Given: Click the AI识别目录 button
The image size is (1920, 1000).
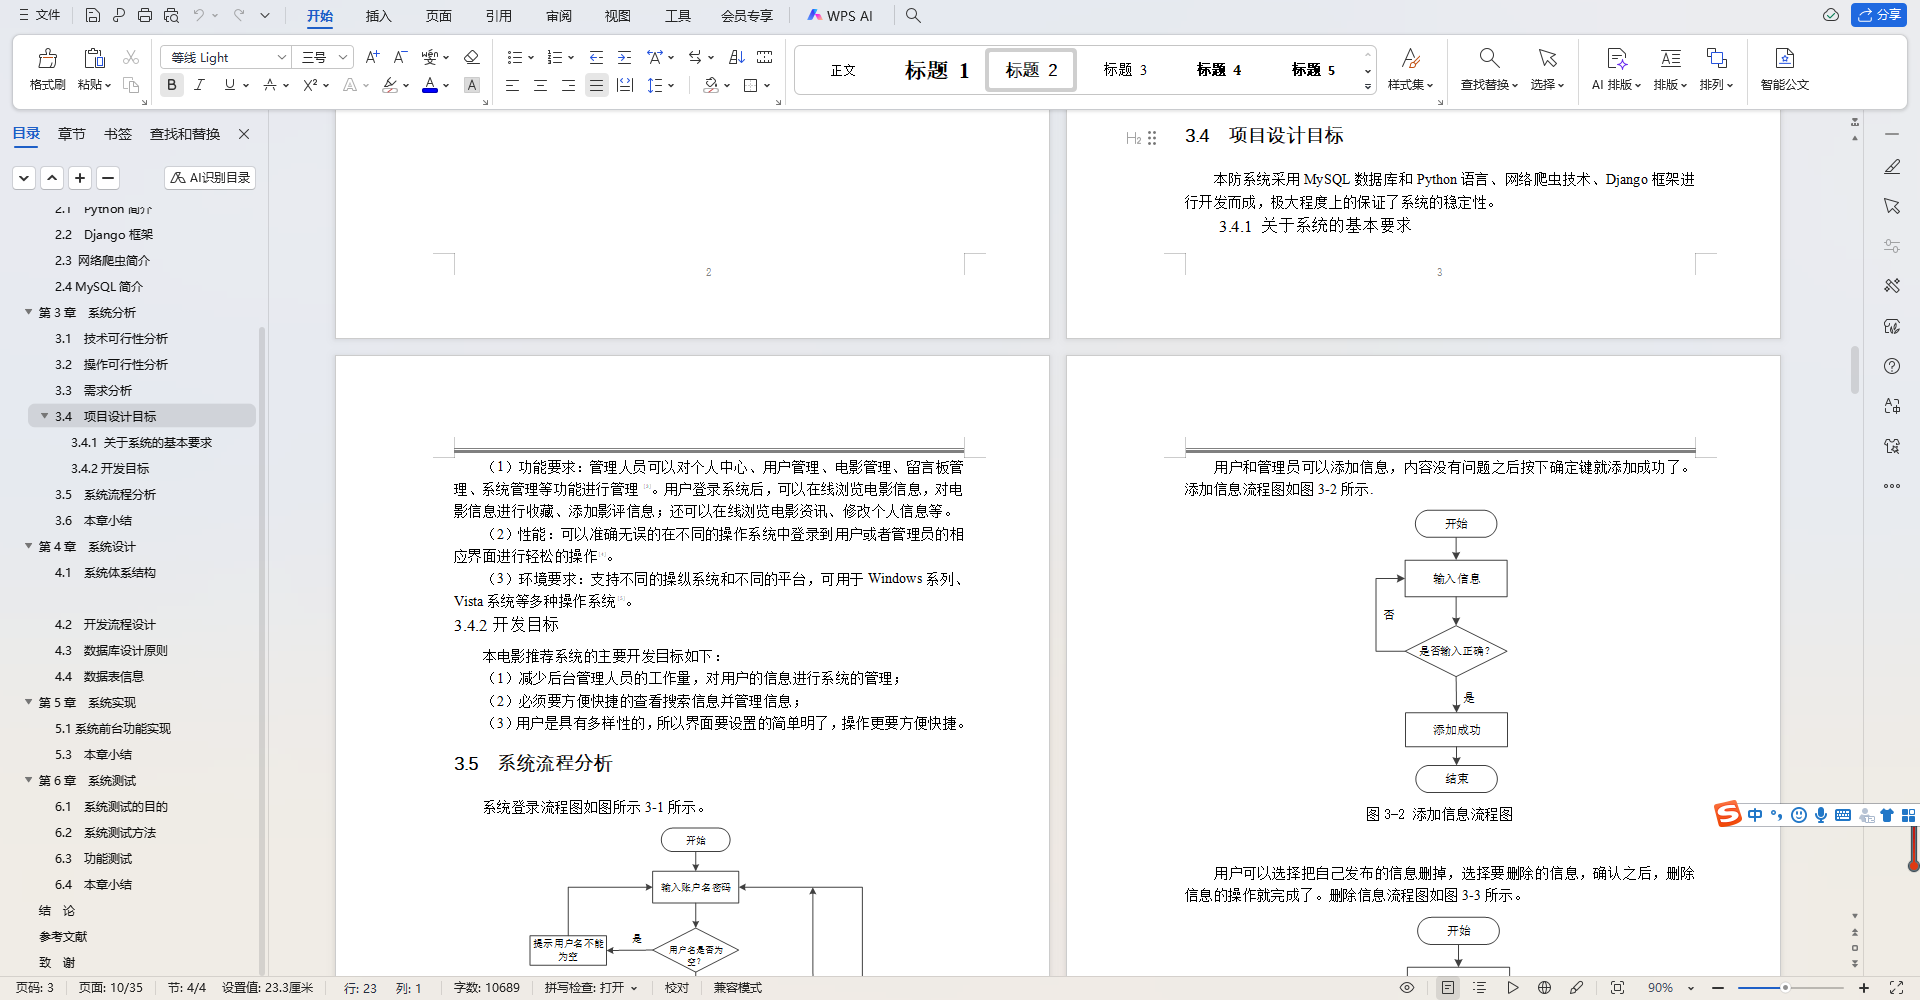Looking at the screenshot, I should tap(210, 178).
